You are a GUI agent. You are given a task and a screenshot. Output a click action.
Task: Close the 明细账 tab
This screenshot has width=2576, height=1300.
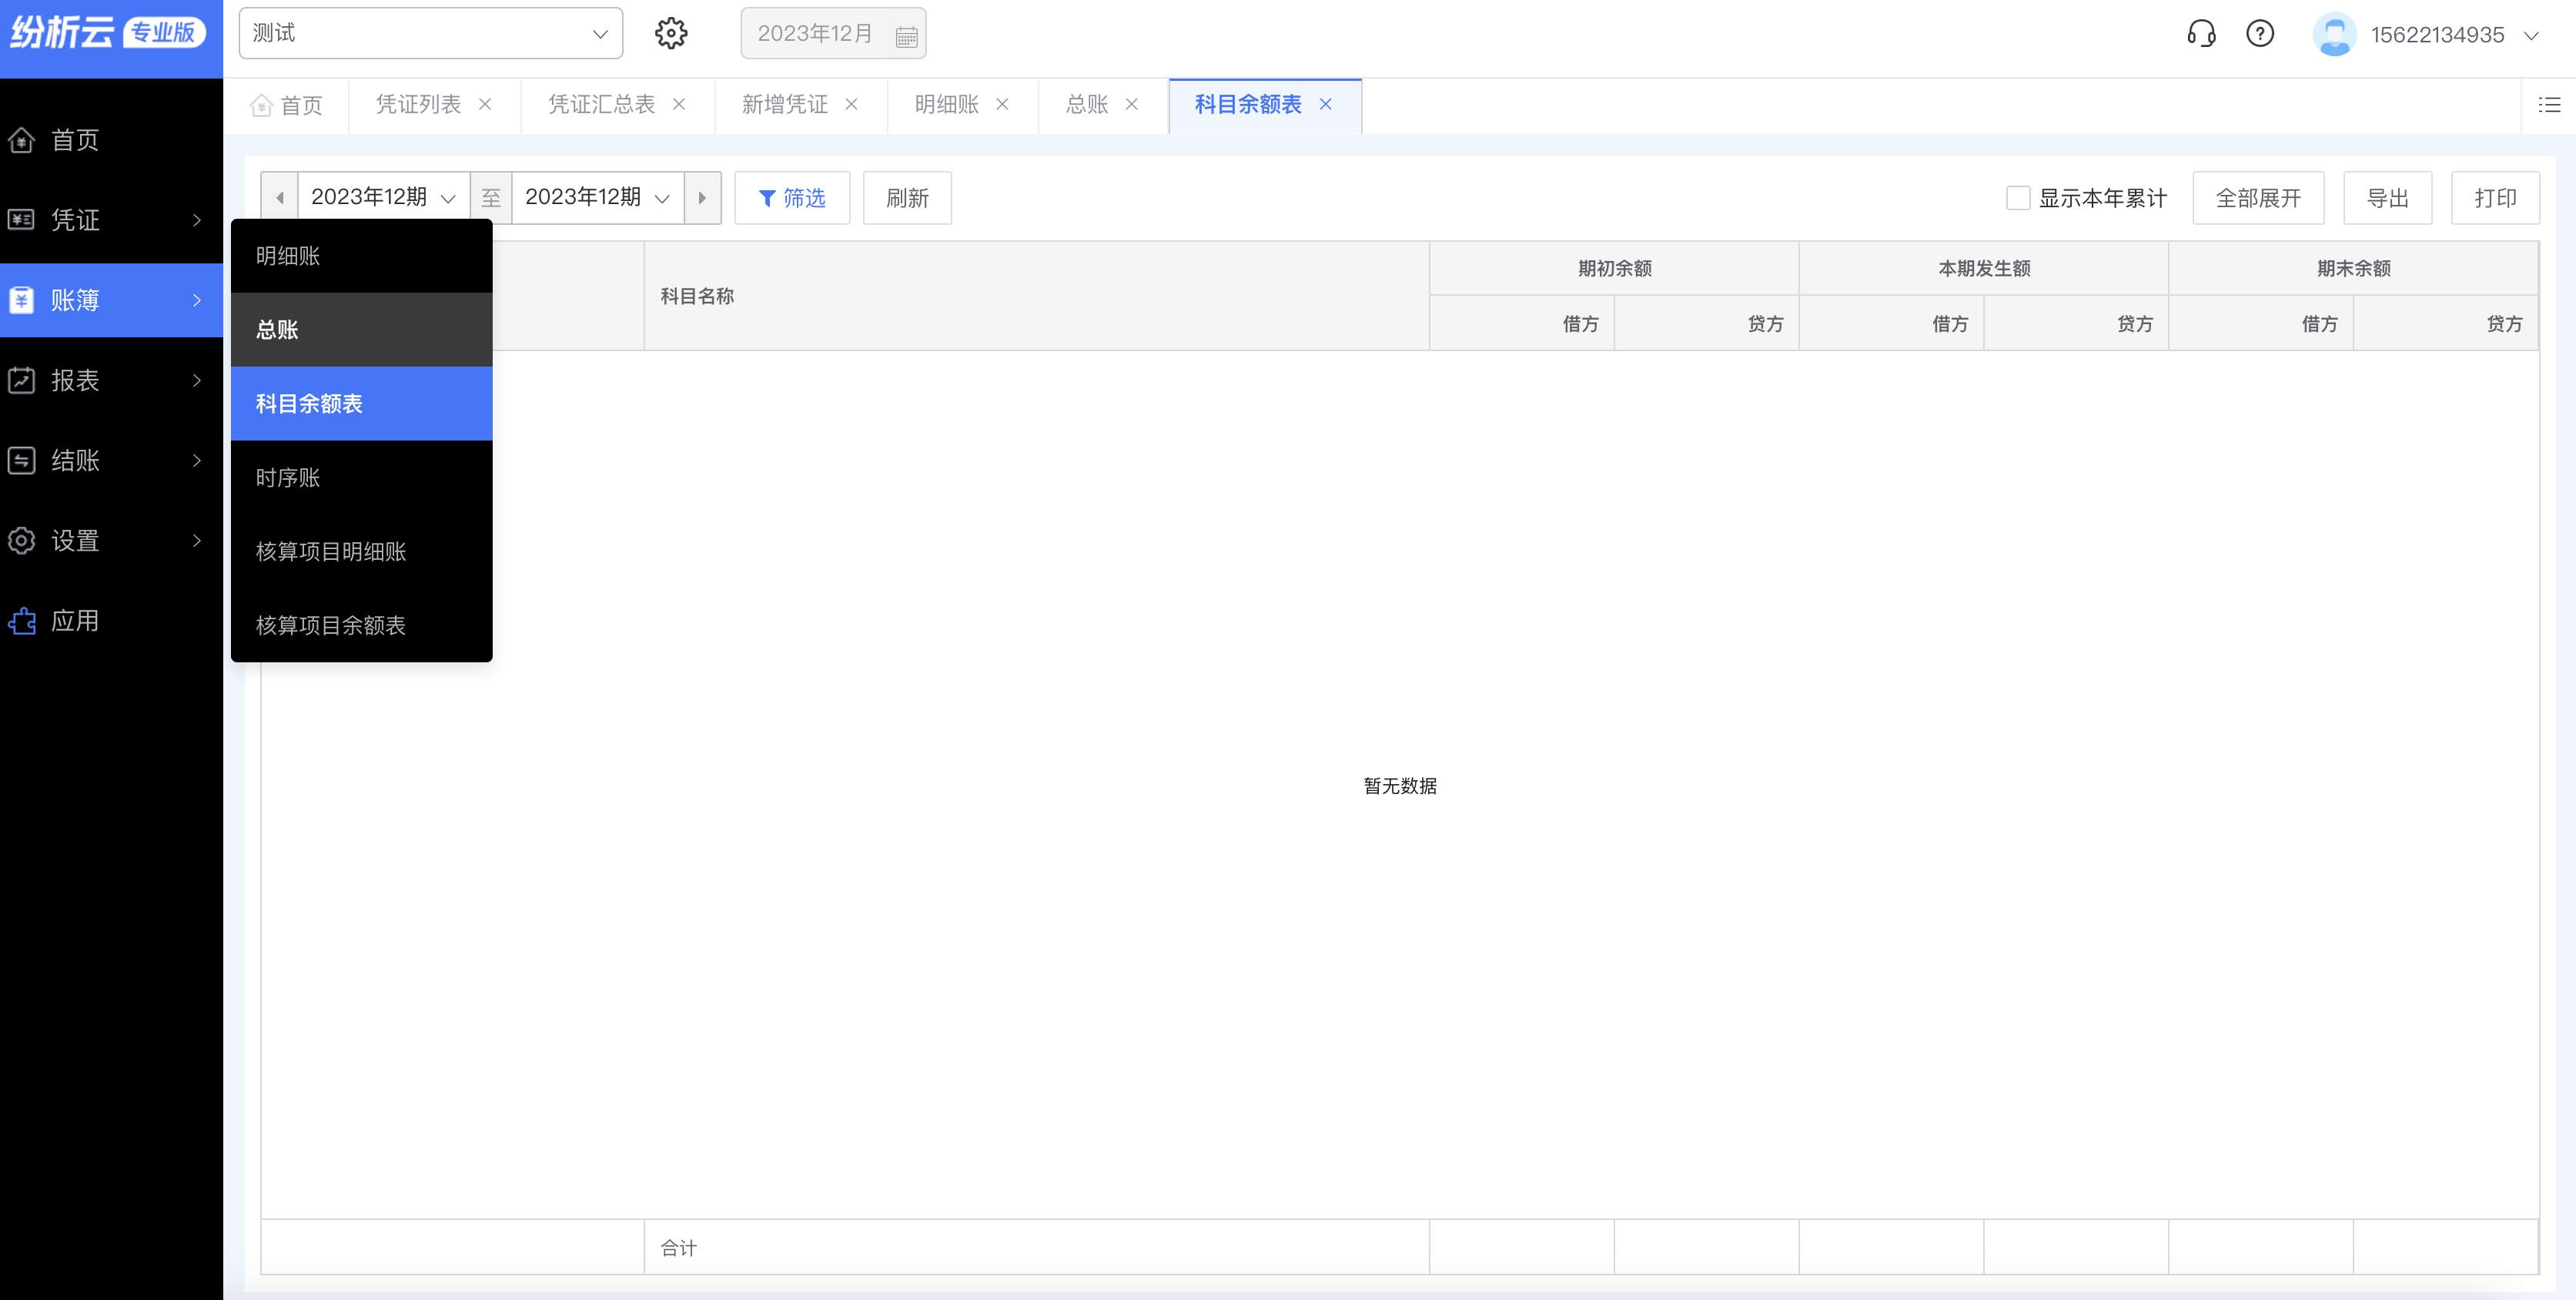pos(1002,104)
